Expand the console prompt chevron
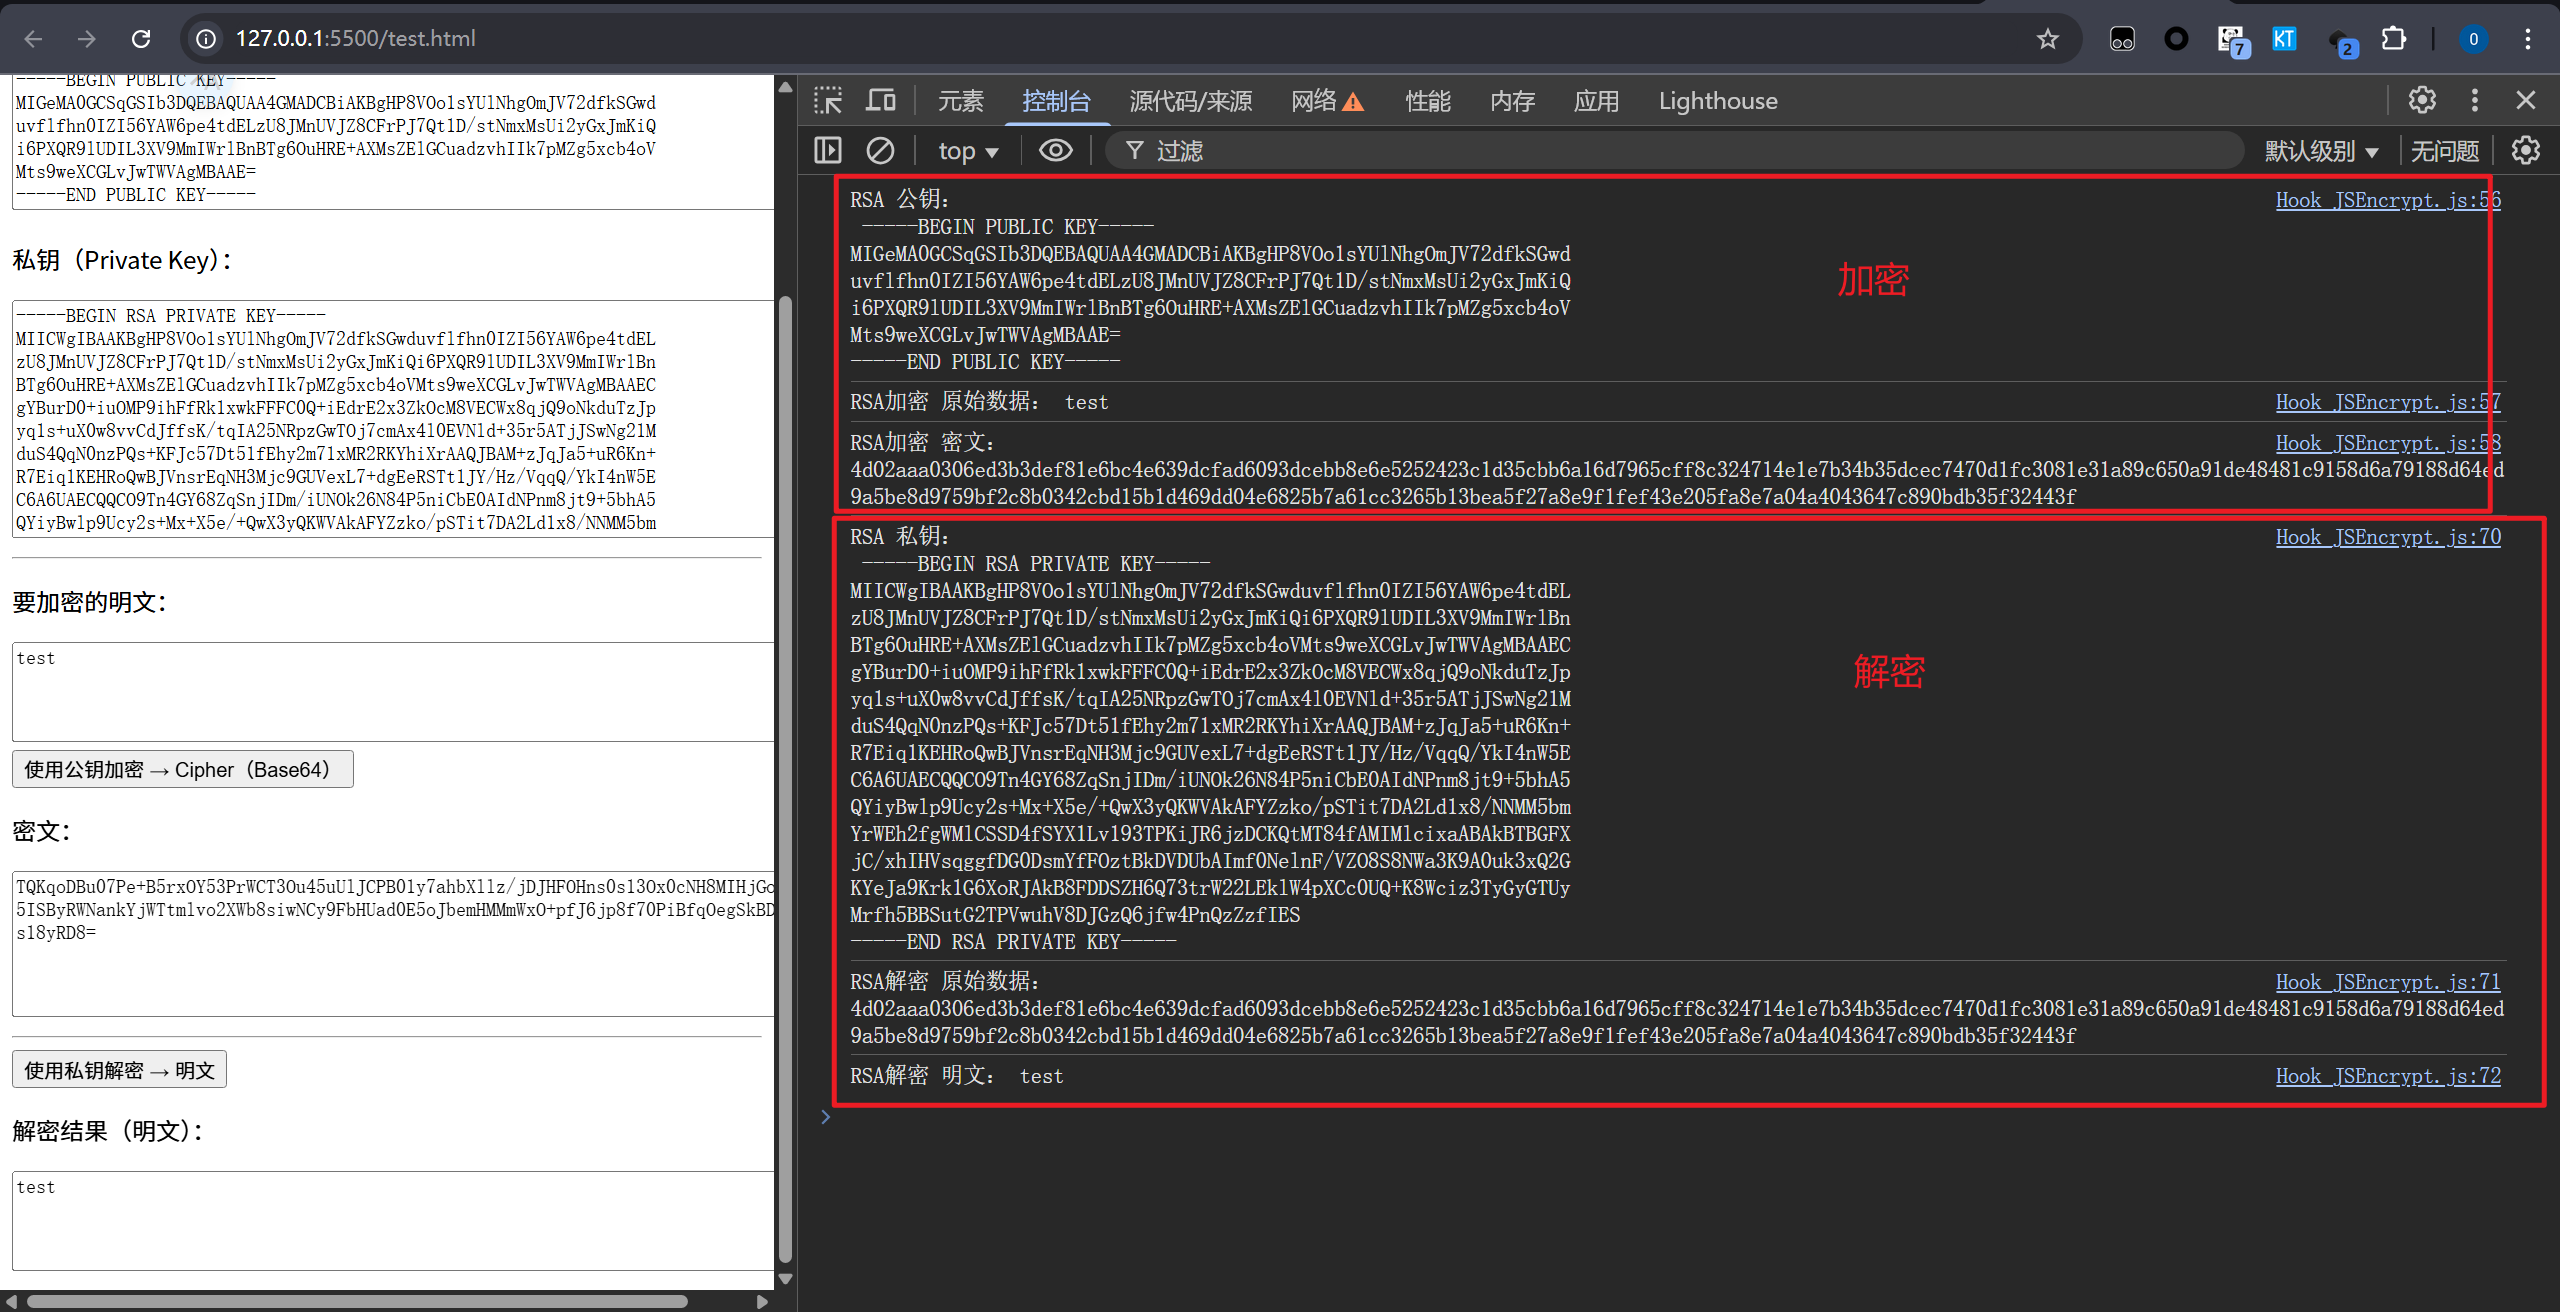Viewport: 2560px width, 1312px height. [825, 1117]
